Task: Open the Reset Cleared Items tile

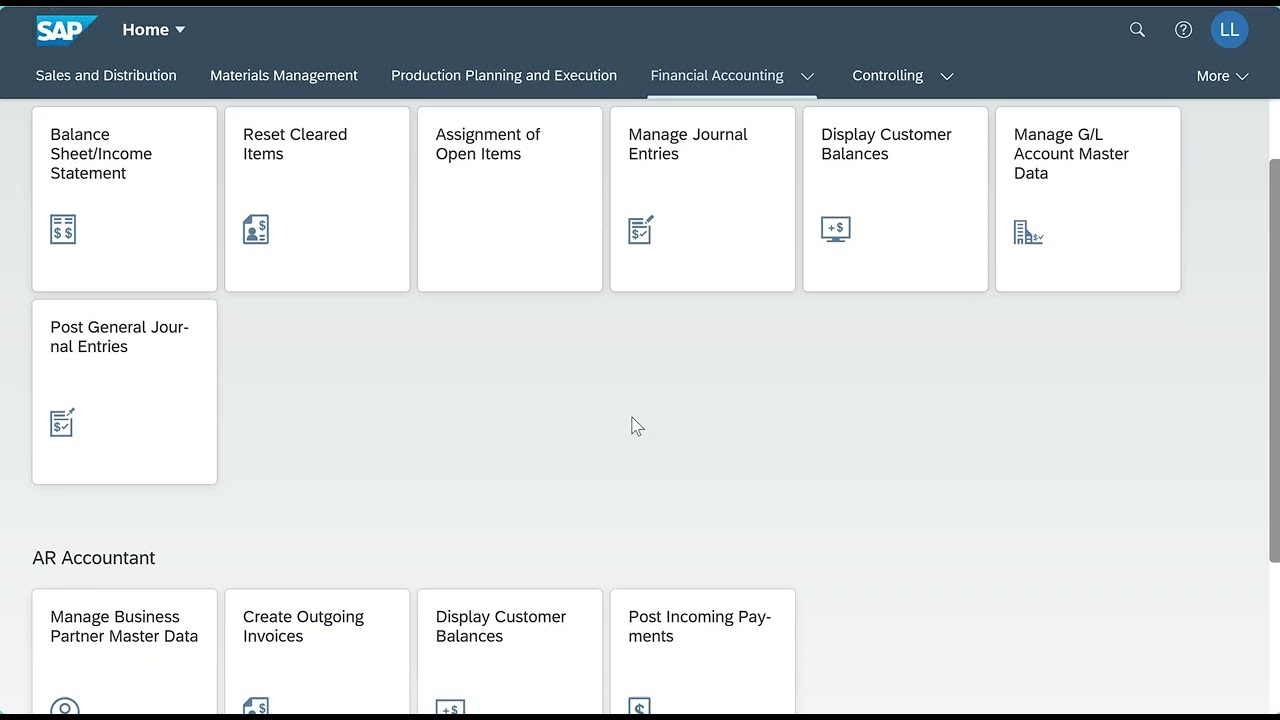Action: [x=317, y=200]
